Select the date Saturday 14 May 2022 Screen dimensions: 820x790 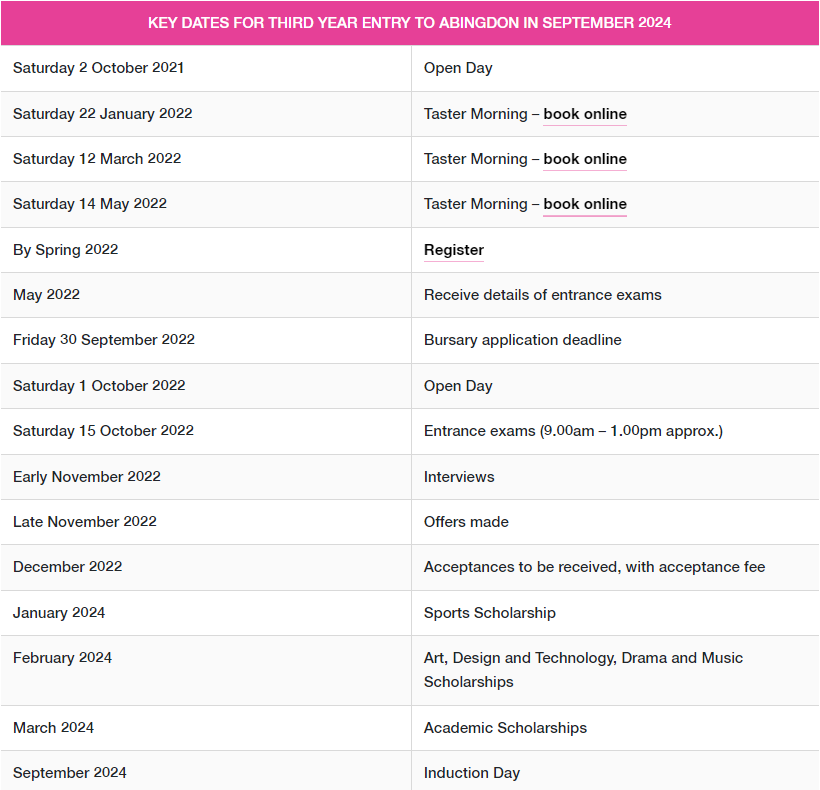pyautogui.click(x=90, y=204)
